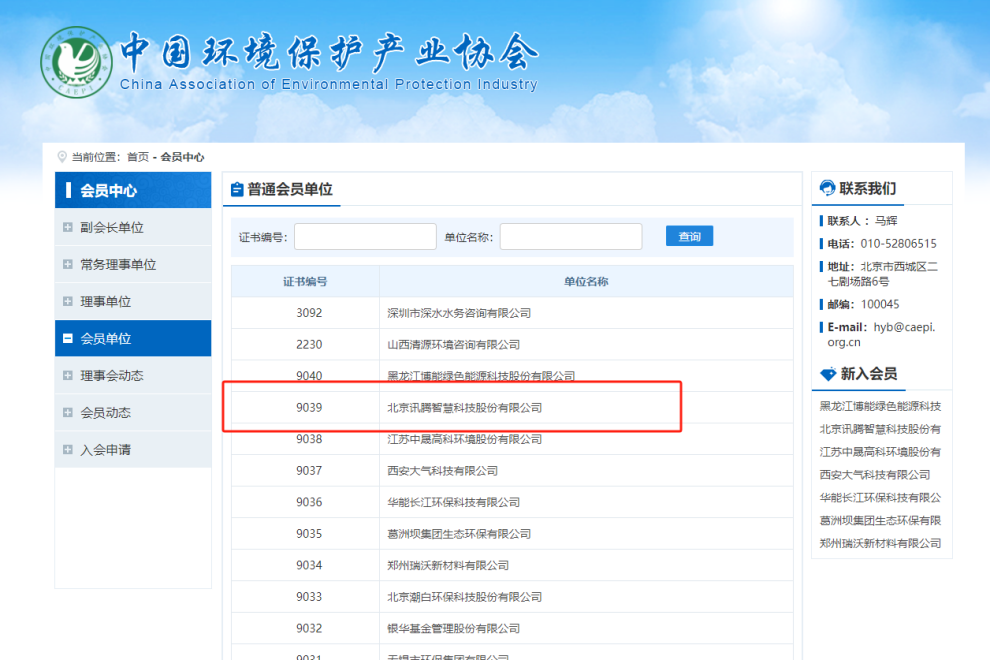The width and height of the screenshot is (990, 660).
Task: Expand the plus icon for 会员动态
Action: click(68, 412)
